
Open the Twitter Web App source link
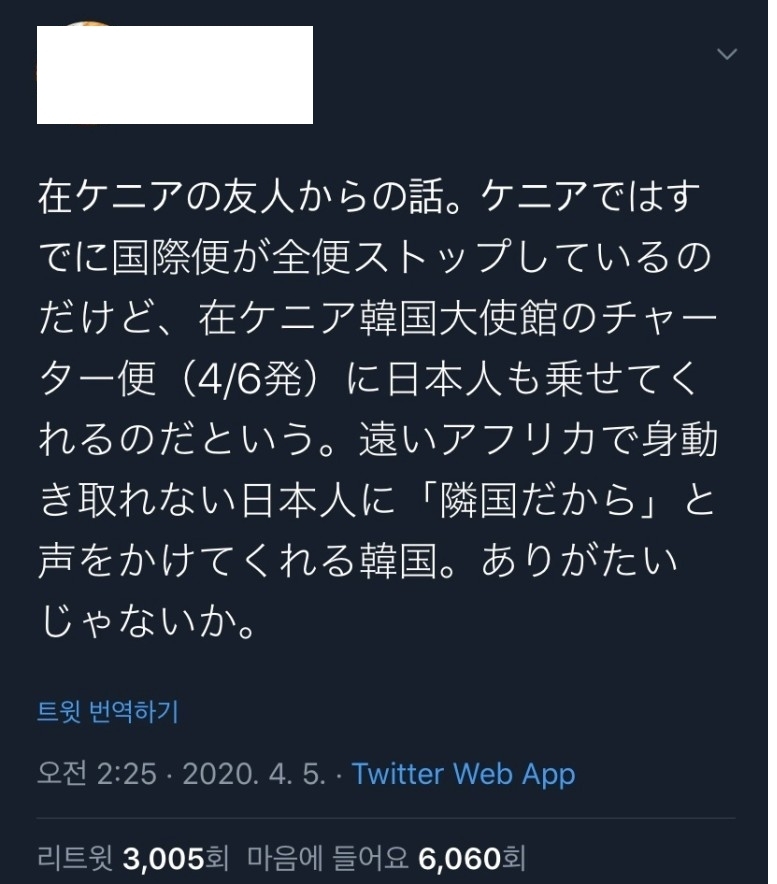tap(463, 774)
